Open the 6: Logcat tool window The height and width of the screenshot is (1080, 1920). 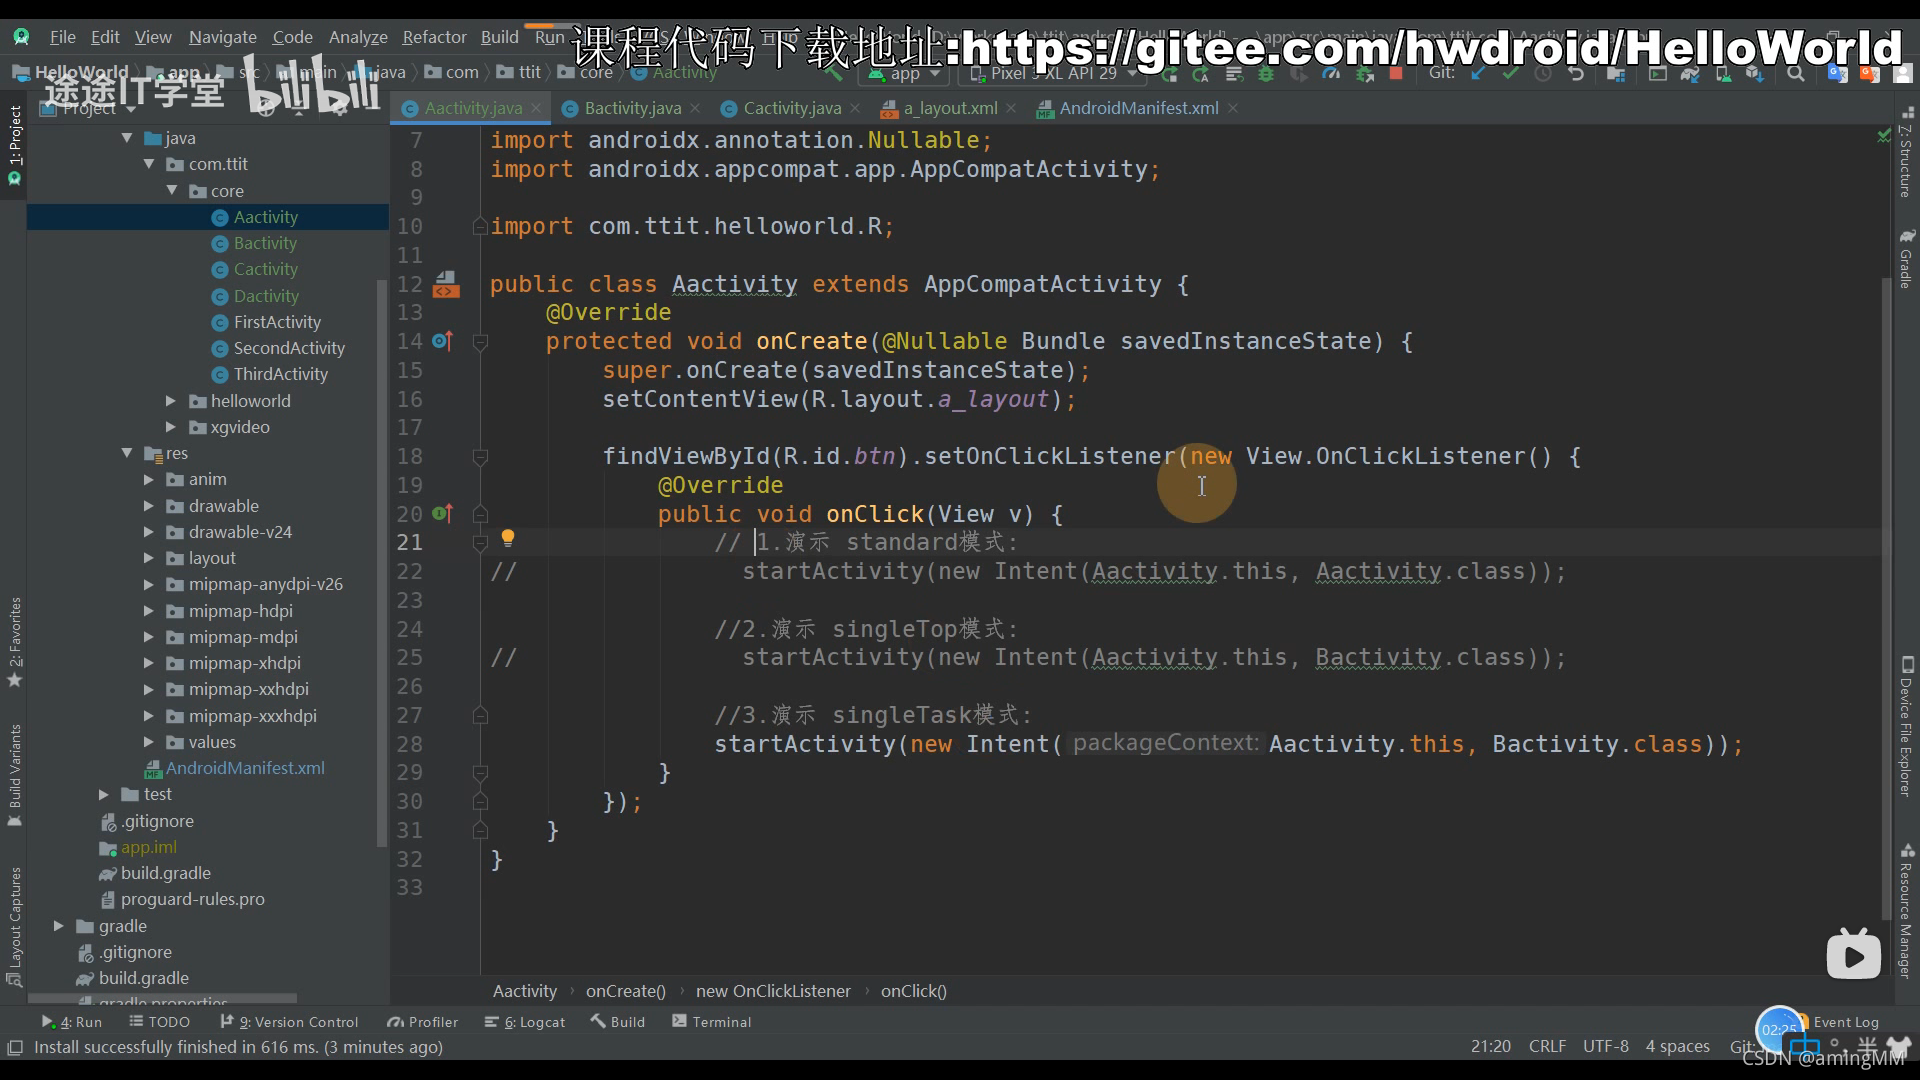525,1022
